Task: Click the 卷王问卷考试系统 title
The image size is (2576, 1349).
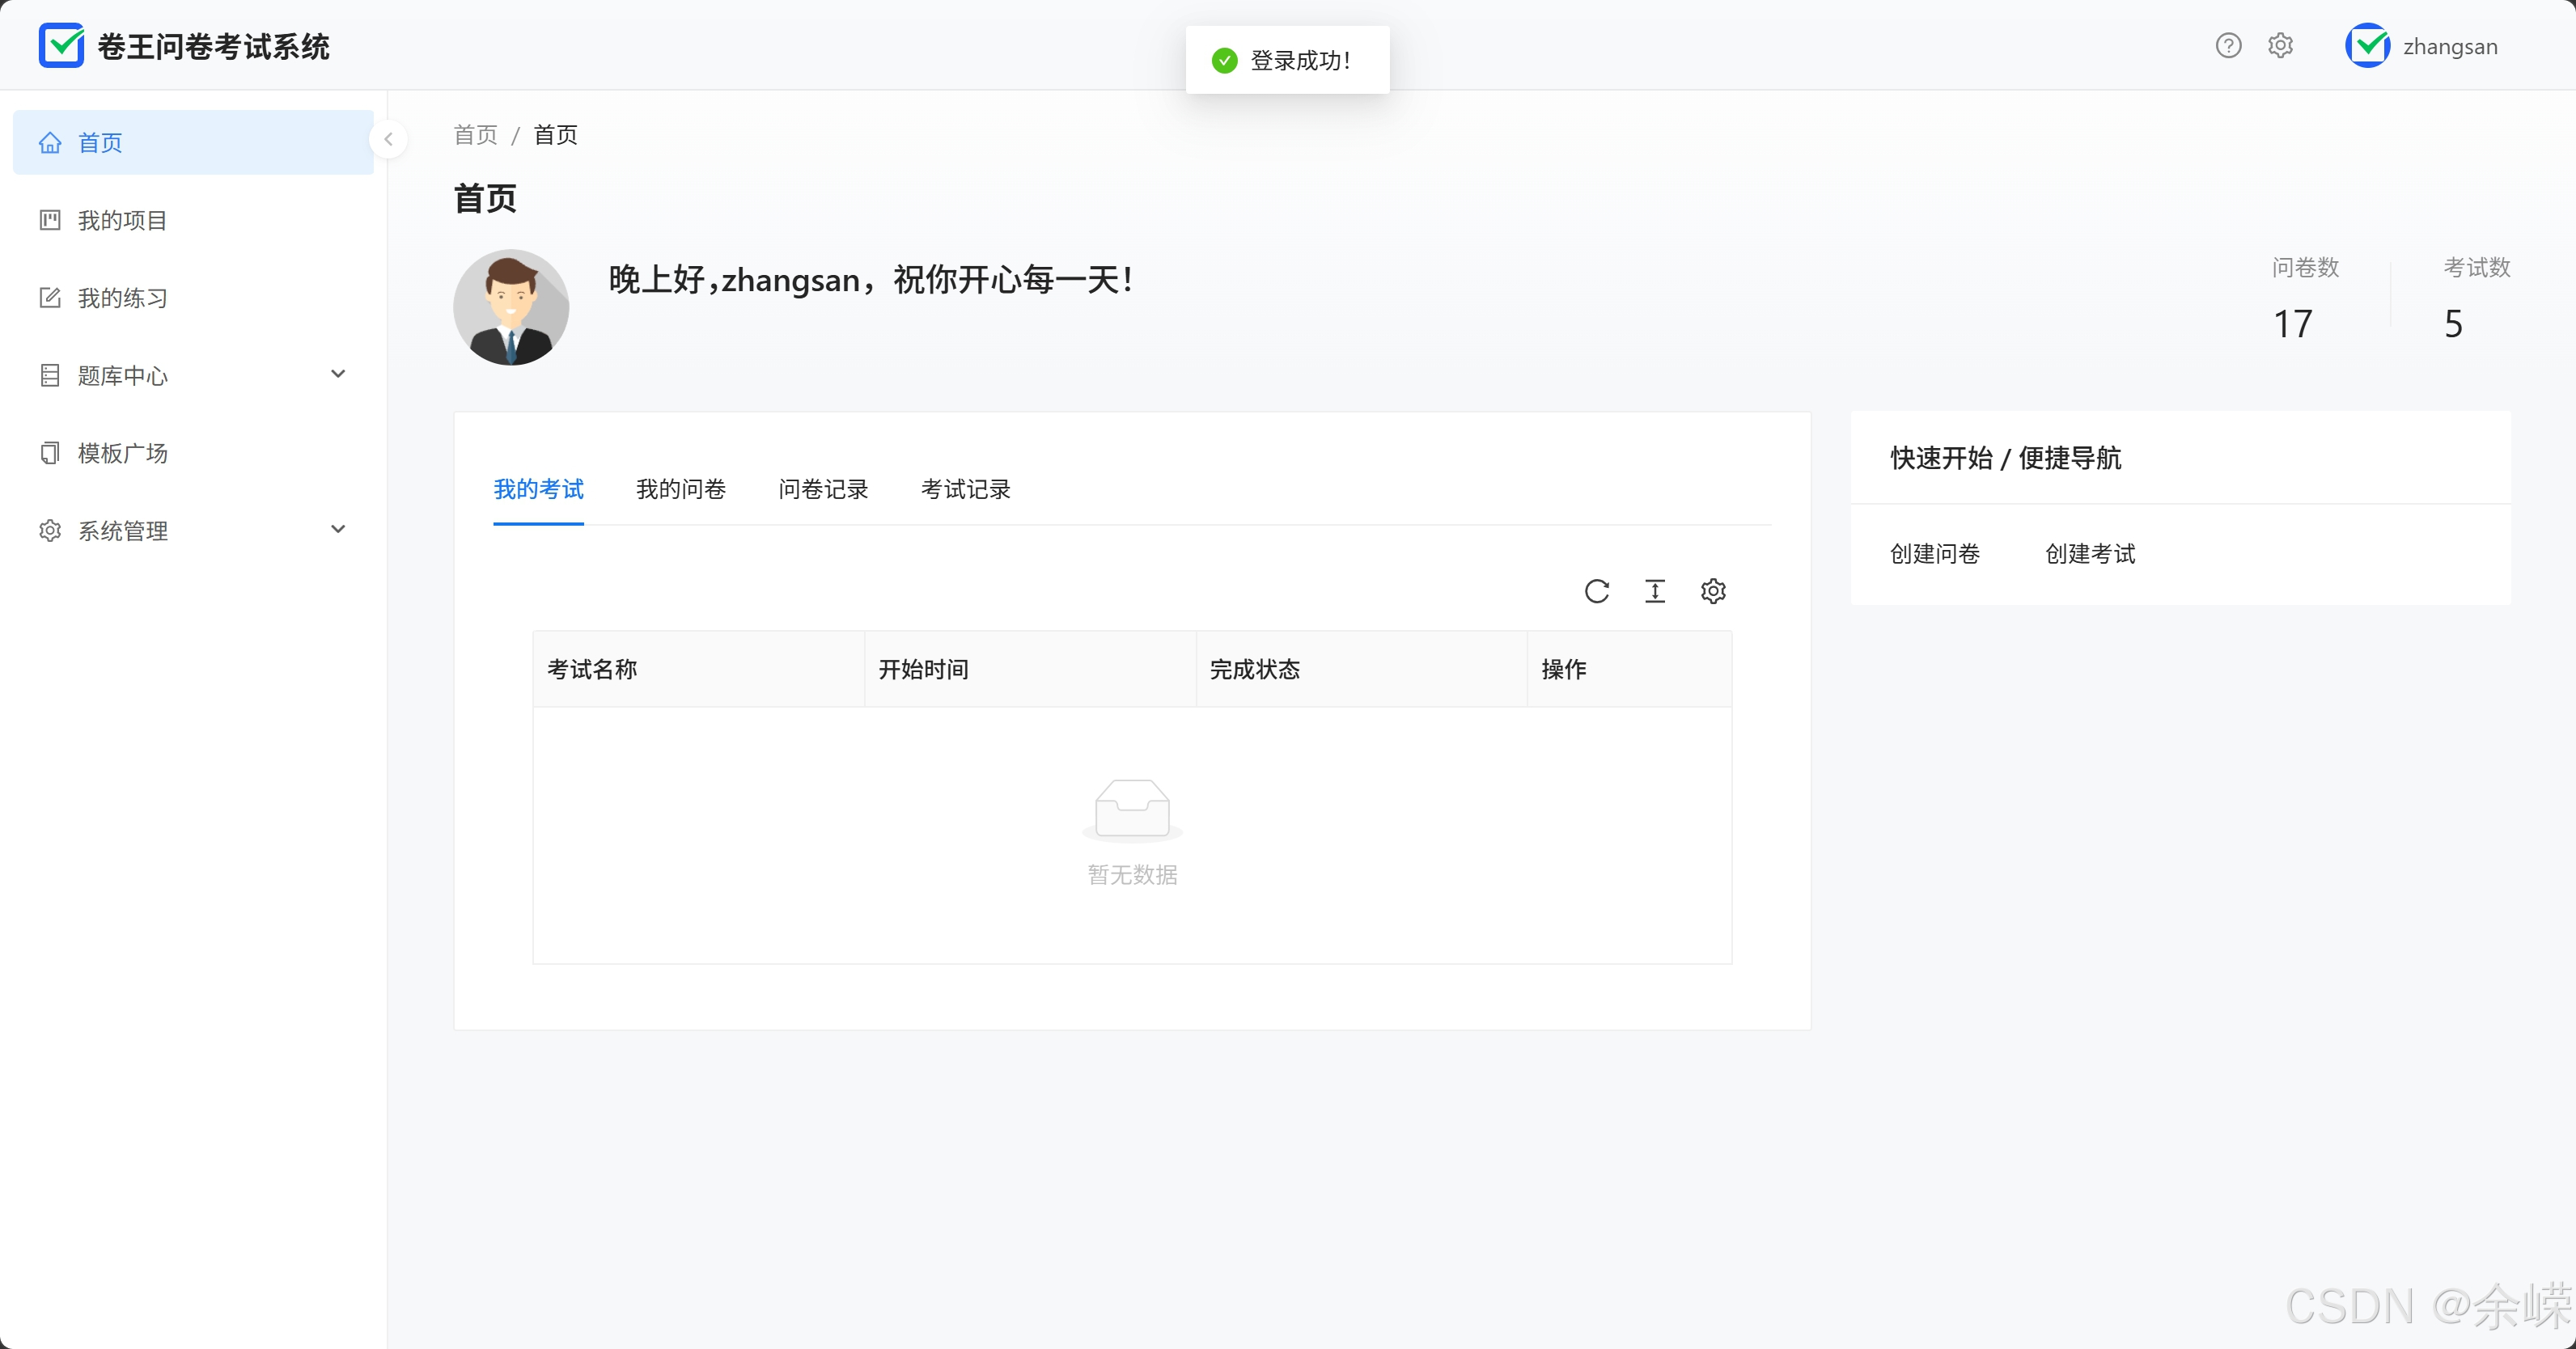Action: (214, 47)
